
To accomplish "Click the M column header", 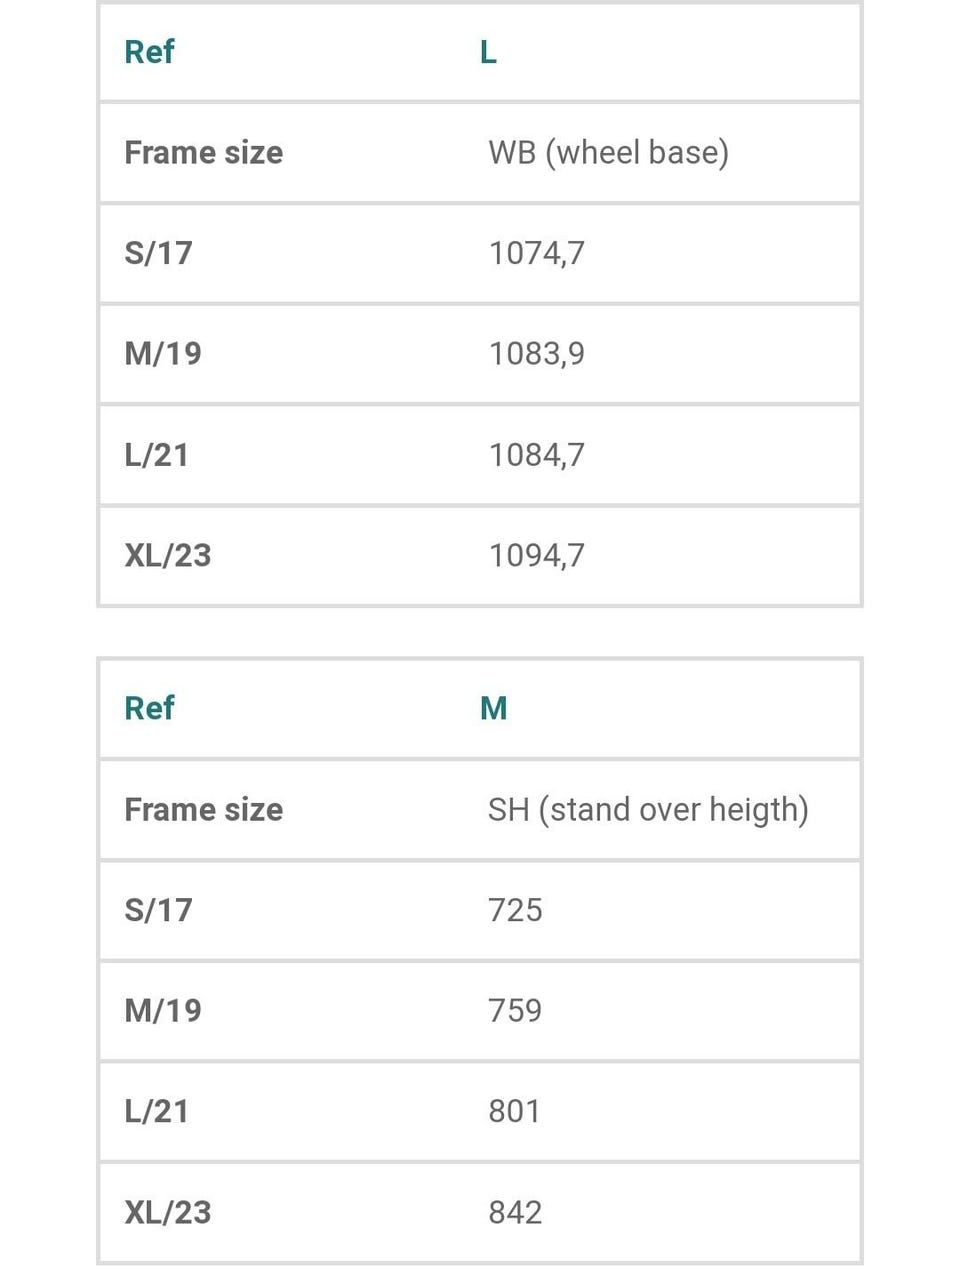I will tap(493, 709).
